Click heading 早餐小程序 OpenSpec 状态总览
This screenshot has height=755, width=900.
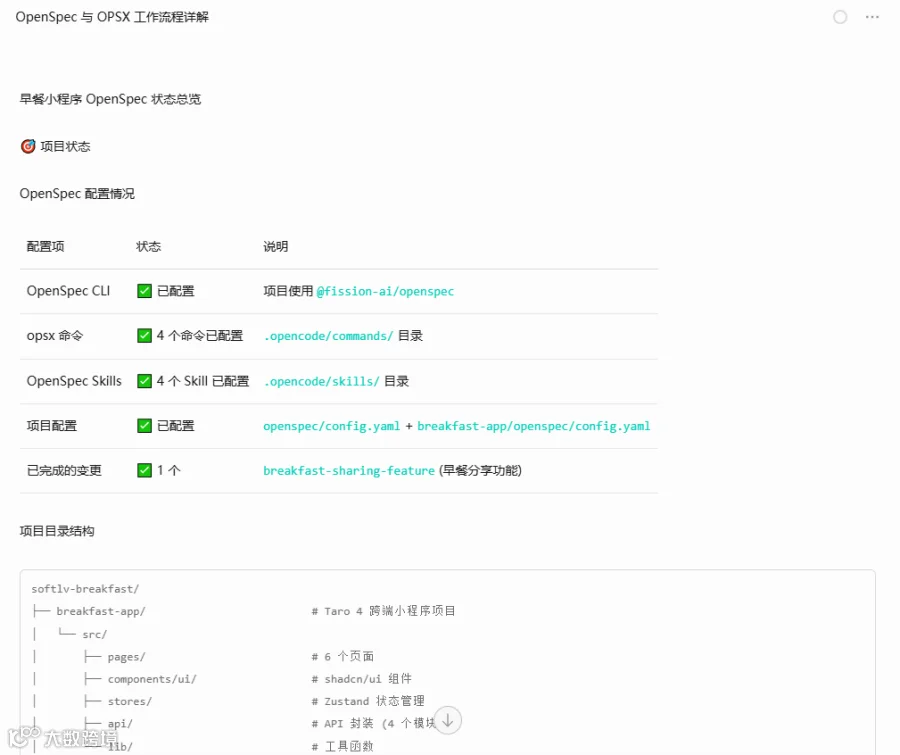[110, 99]
